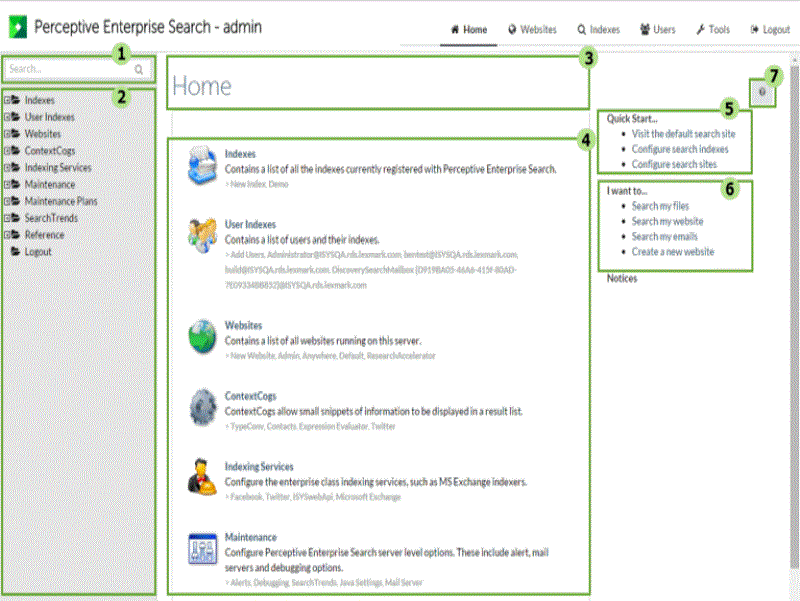The width and height of the screenshot is (800, 601).
Task: Open 'Configure search indexes' link
Action: tap(680, 149)
